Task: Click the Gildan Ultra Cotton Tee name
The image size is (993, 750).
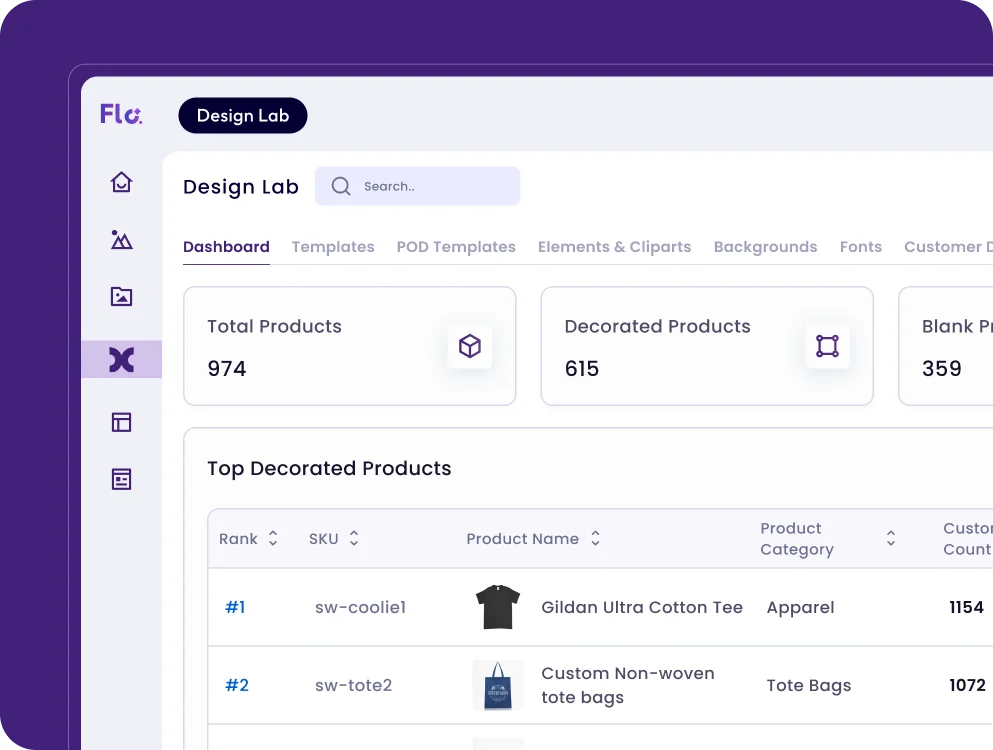Action: click(642, 607)
